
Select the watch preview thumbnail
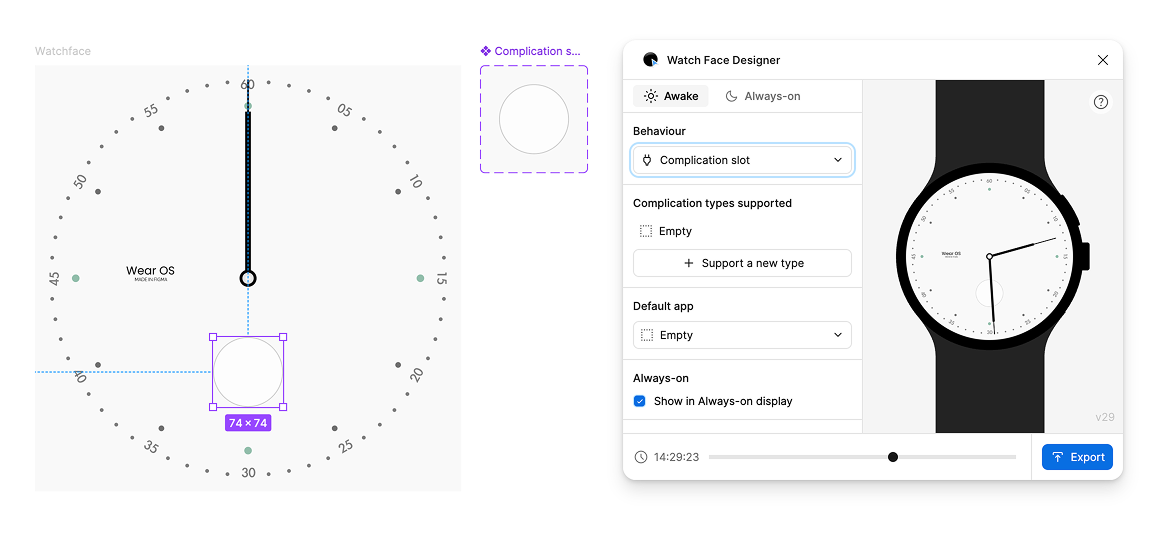tap(989, 257)
